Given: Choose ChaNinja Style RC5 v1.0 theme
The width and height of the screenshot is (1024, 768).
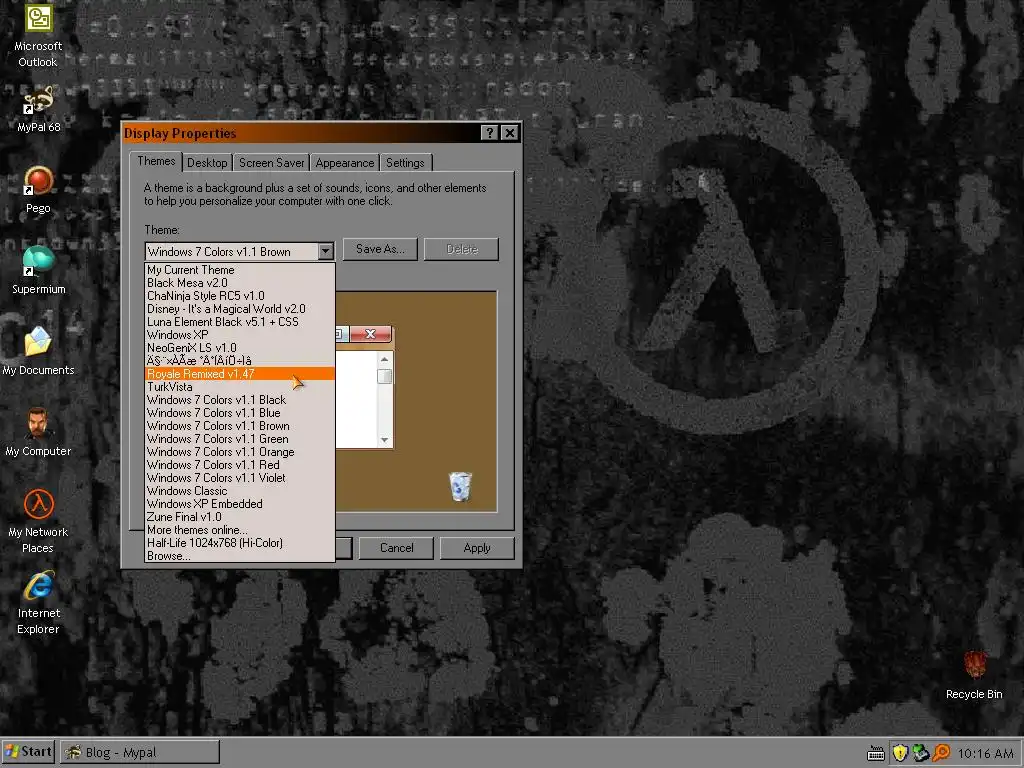Looking at the screenshot, I should (240, 296).
